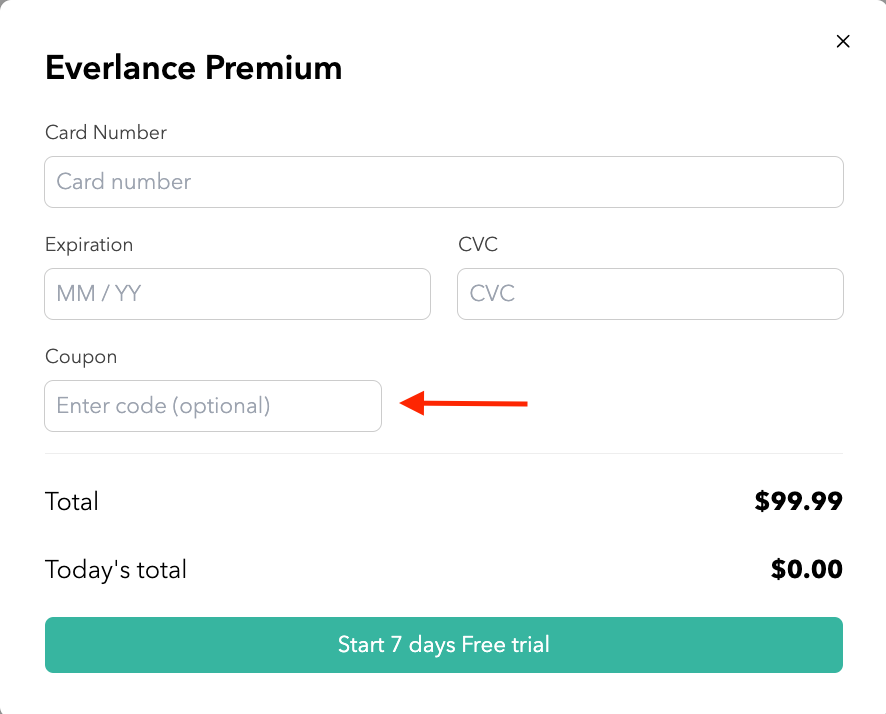Click the divider line above Total
This screenshot has width=886, height=714.
[444, 454]
